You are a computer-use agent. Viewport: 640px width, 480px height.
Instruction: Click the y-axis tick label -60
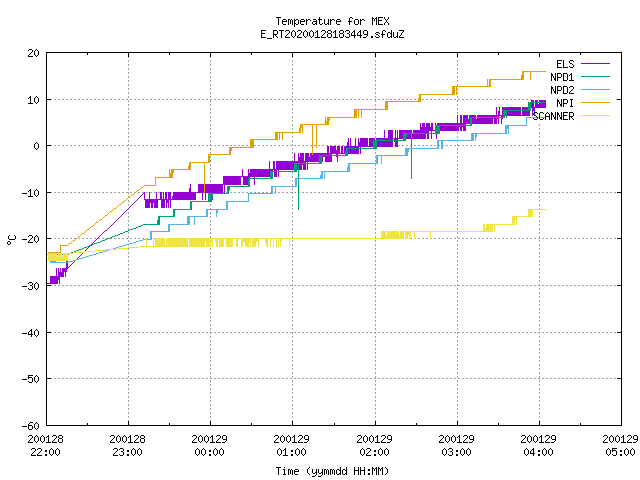(x=31, y=426)
